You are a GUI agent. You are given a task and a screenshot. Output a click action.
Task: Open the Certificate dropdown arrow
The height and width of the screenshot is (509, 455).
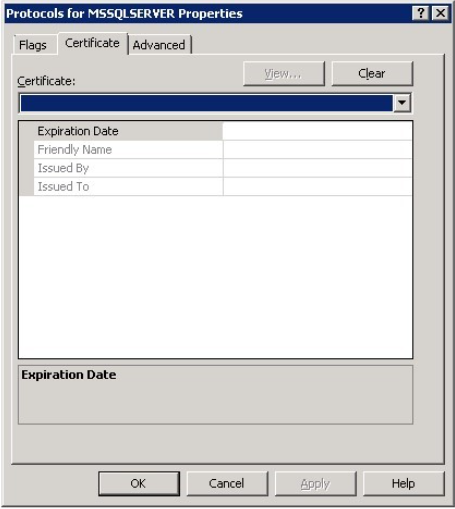pyautogui.click(x=402, y=103)
